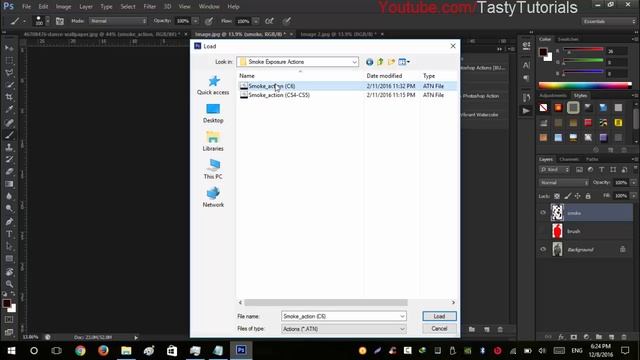Switch to the Channels tab
This screenshot has width=640, height=360.
569,159
